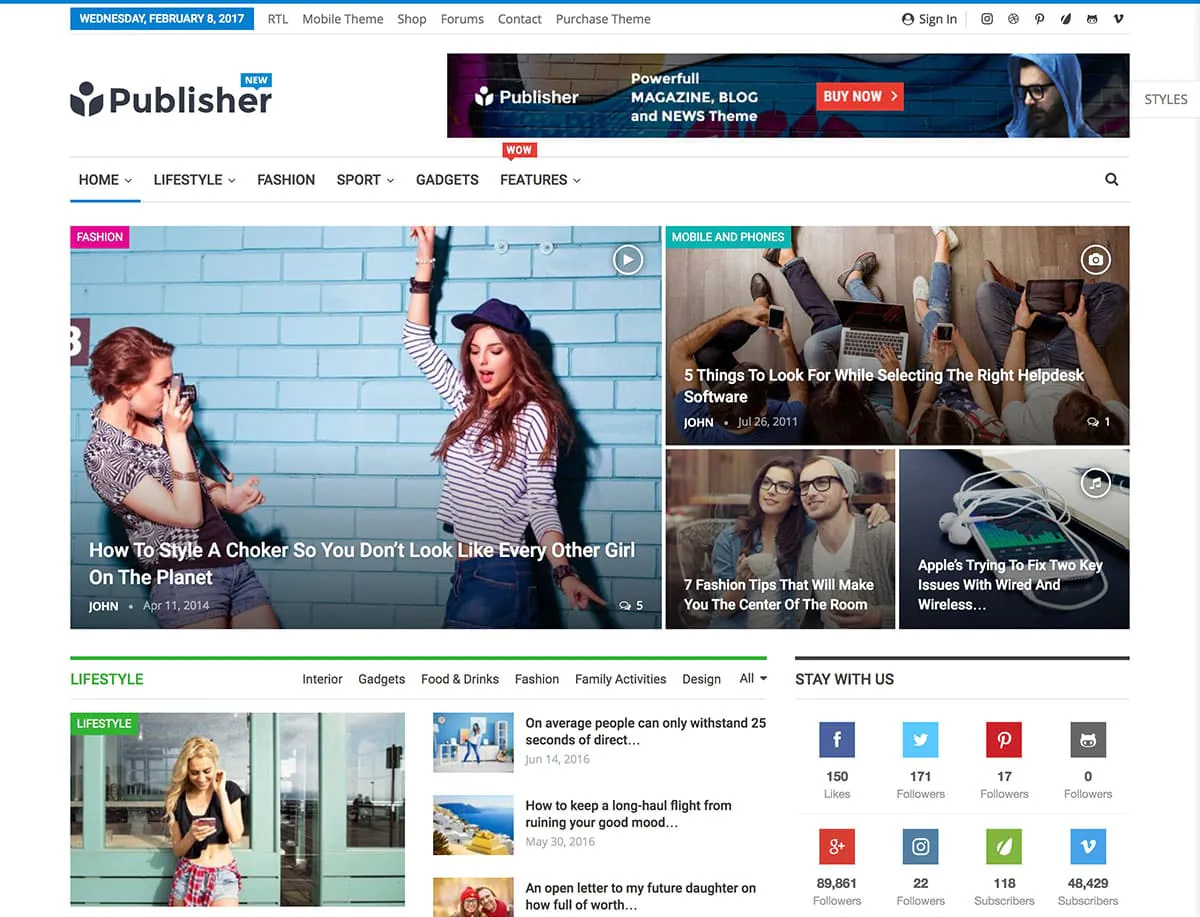Open the Helpdesk Software article headline
This screenshot has width=1200, height=917.
(x=884, y=386)
